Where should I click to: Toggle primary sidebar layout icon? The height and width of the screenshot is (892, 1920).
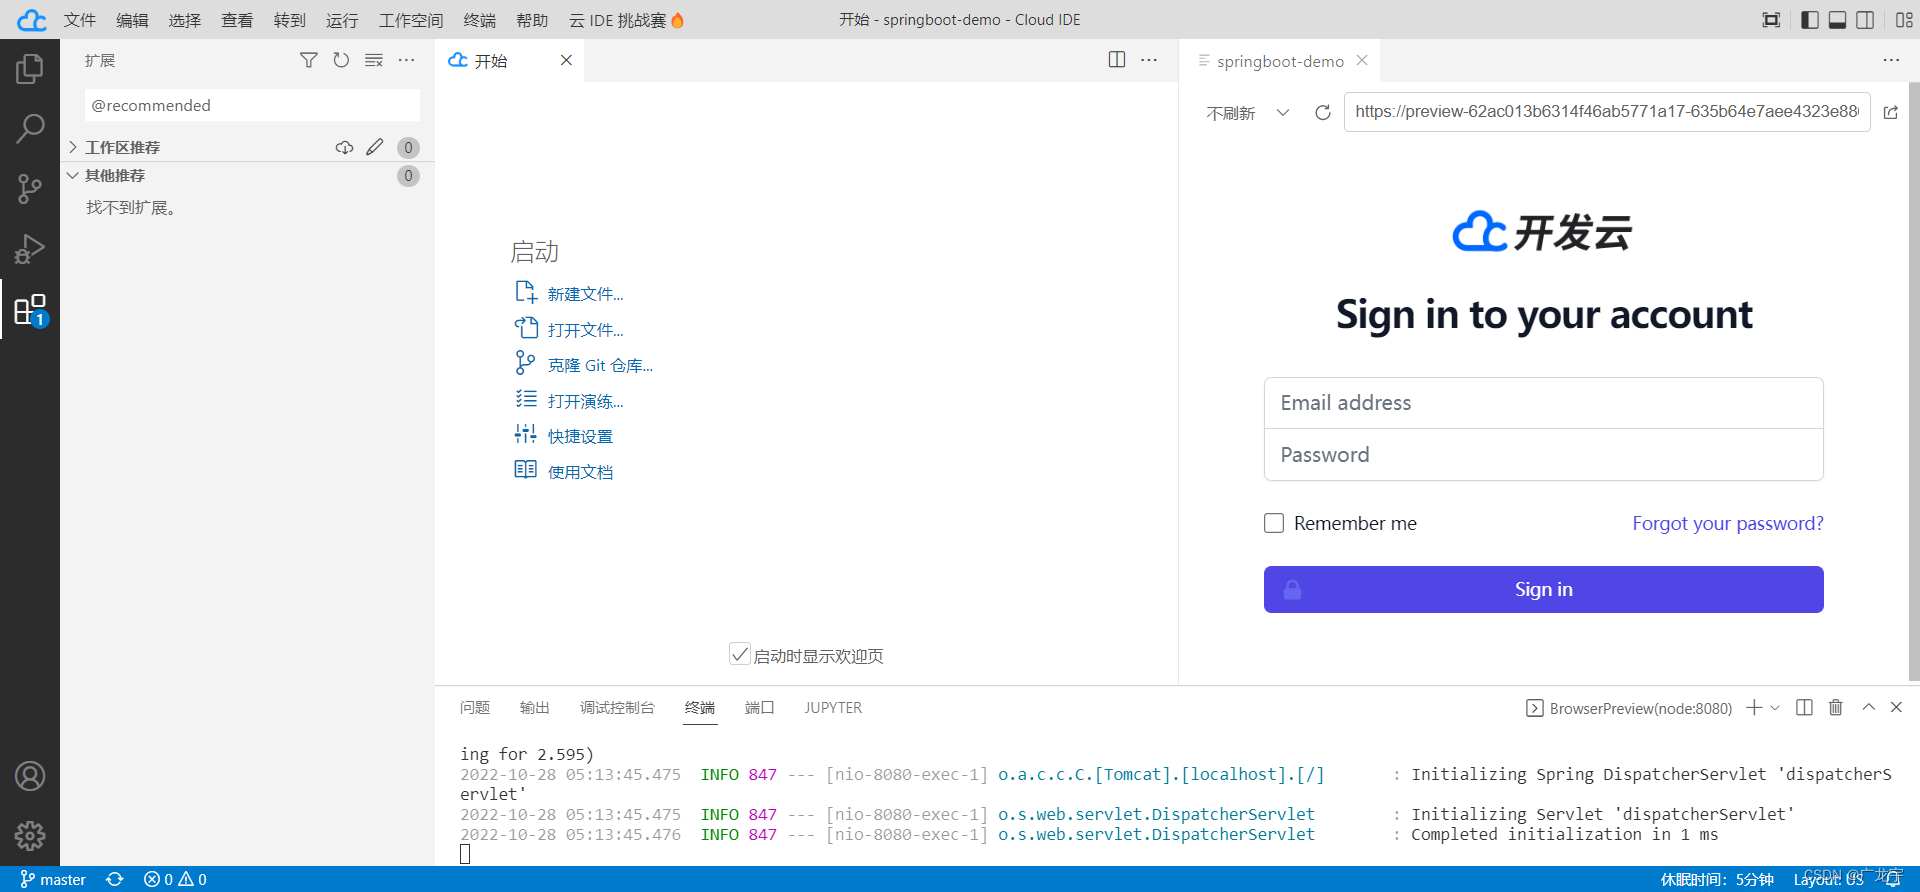(x=1809, y=20)
